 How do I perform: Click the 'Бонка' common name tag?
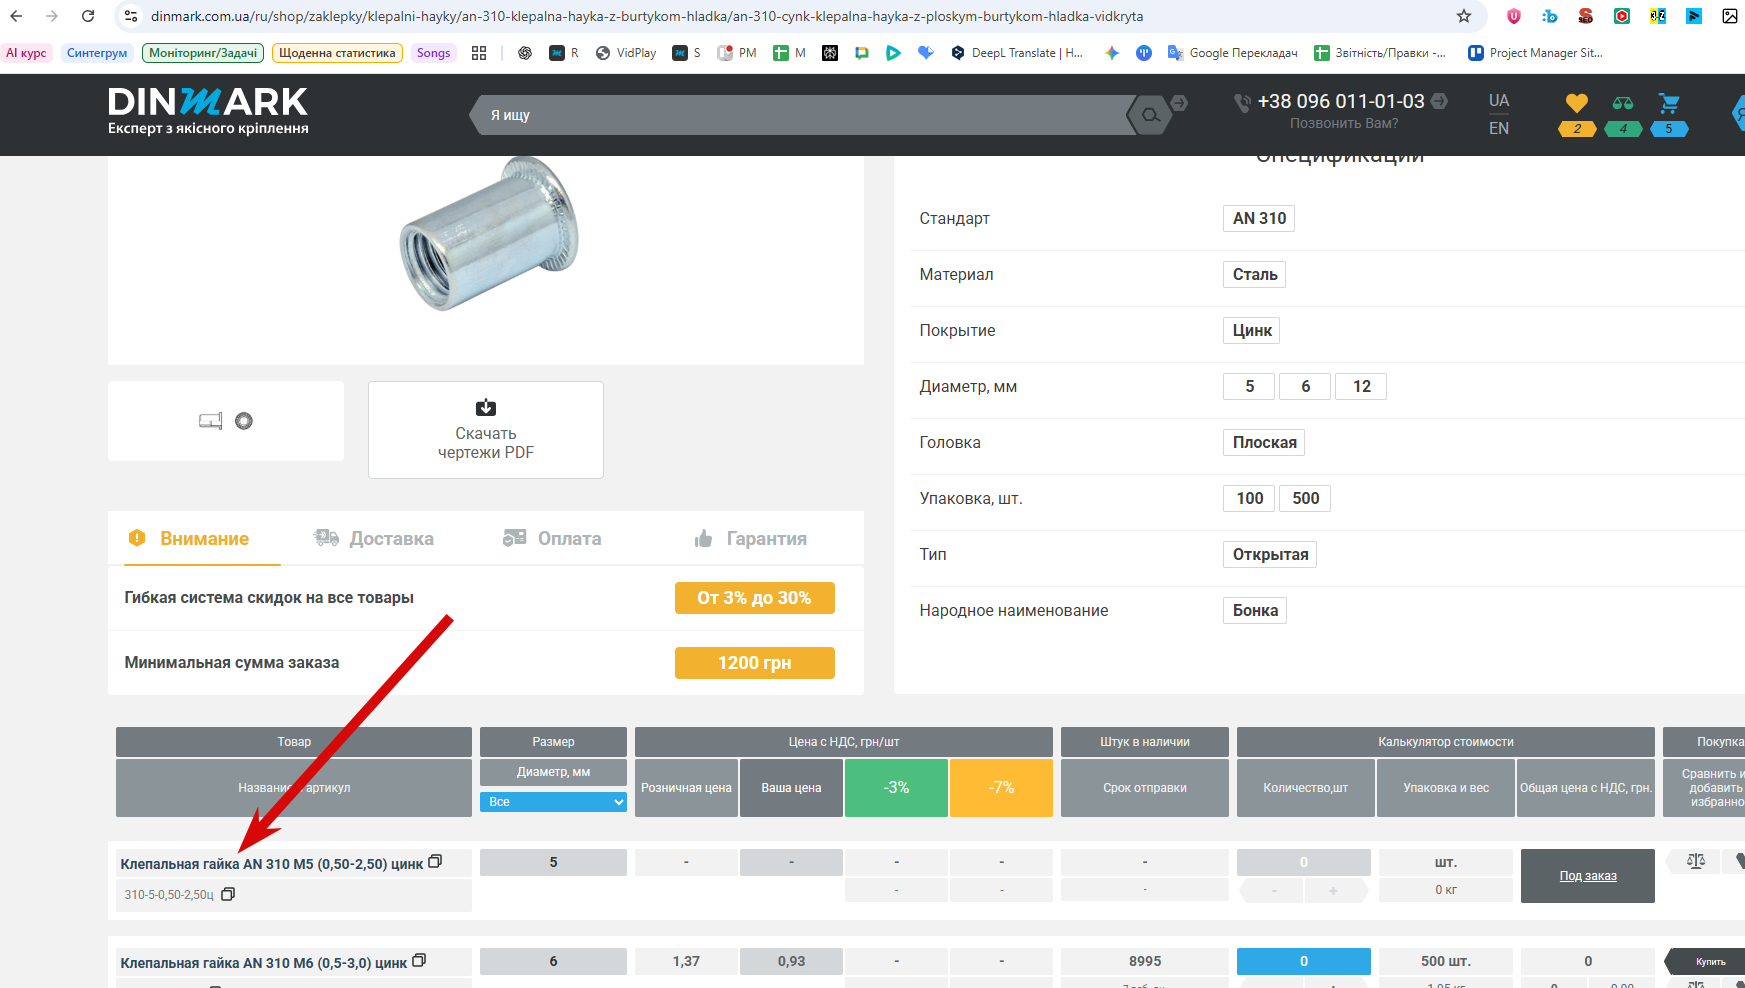pos(1255,611)
